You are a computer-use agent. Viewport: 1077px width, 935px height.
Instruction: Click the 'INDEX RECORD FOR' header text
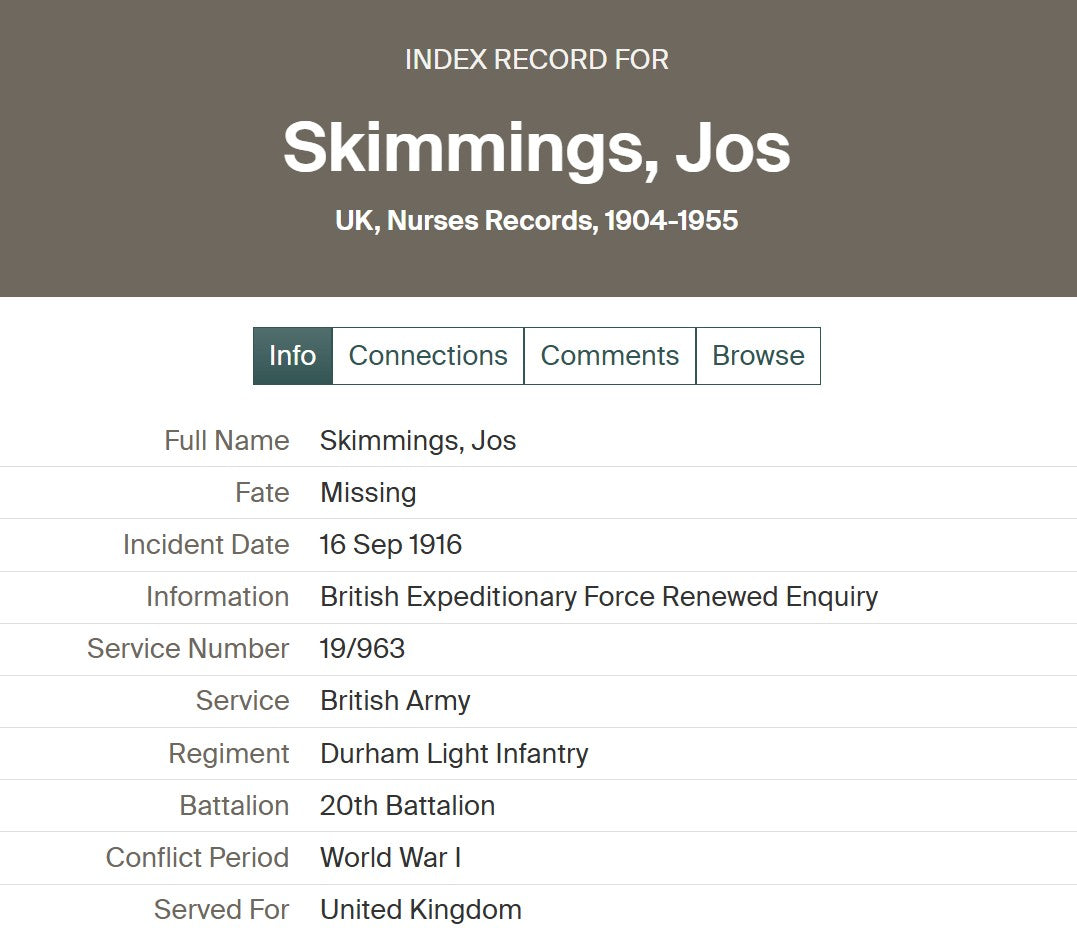tap(537, 60)
